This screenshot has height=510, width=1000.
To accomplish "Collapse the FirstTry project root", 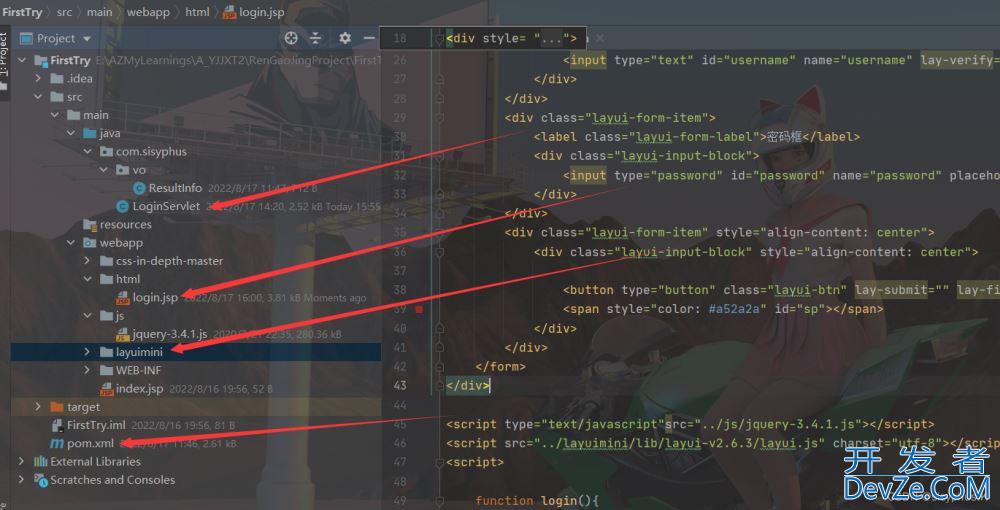I will coord(22,60).
